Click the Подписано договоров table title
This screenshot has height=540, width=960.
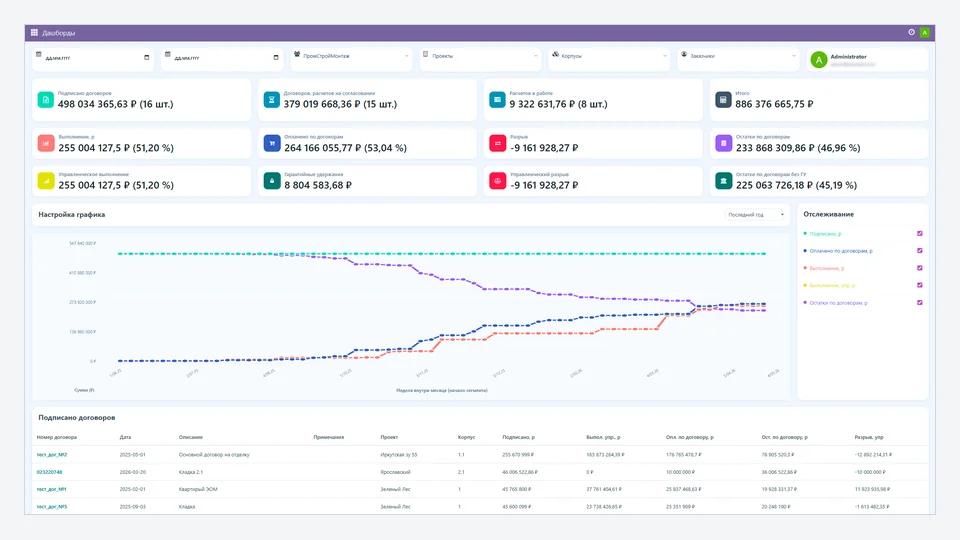tap(77, 418)
